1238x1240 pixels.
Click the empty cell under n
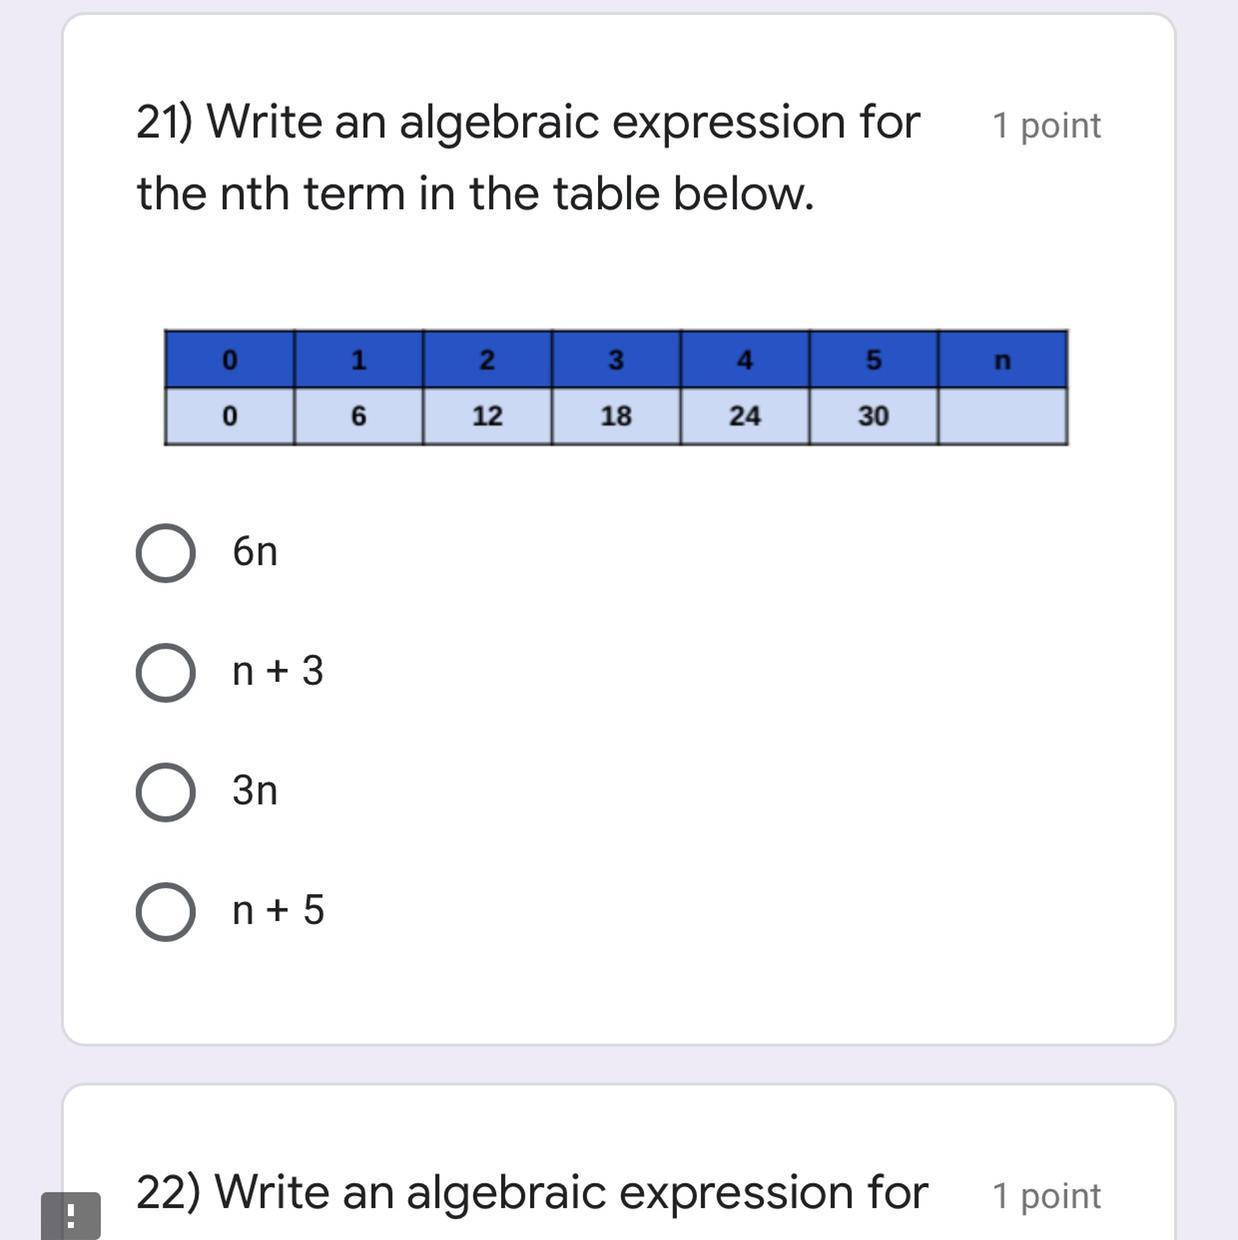tap(1003, 416)
